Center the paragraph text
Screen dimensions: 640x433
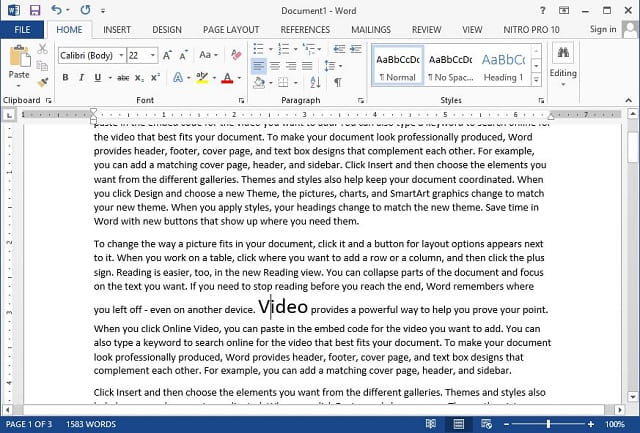click(275, 66)
